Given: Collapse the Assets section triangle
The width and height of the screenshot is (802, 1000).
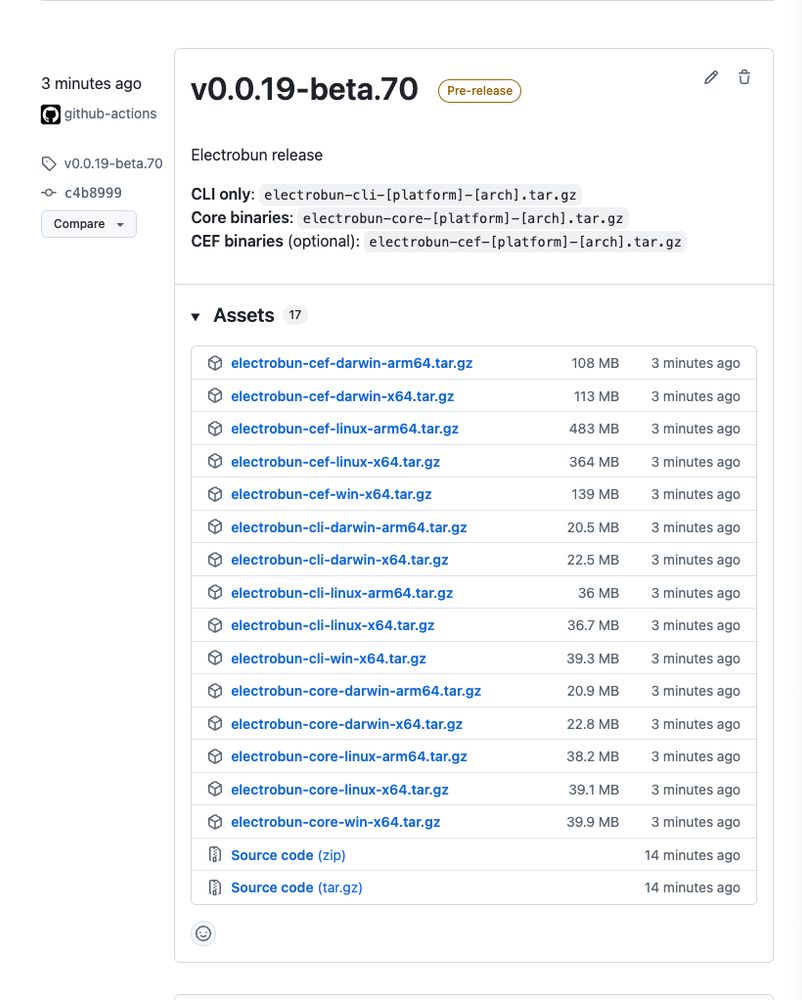Looking at the screenshot, I should 196,316.
